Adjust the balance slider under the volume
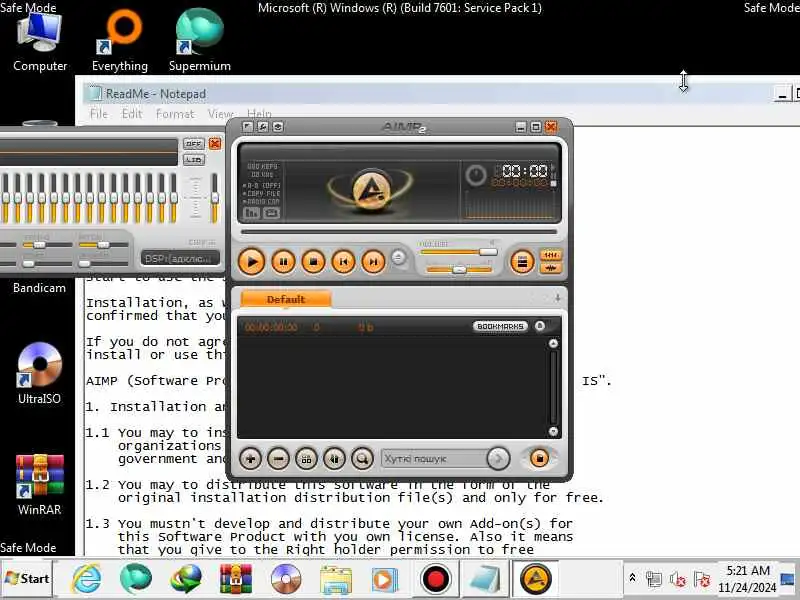800x600 pixels. tap(459, 269)
